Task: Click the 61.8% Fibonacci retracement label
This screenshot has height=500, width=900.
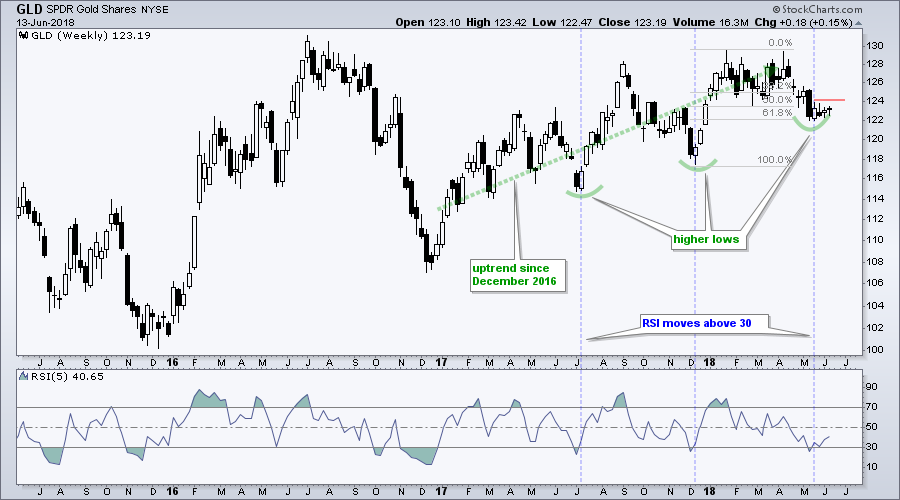Action: [777, 113]
